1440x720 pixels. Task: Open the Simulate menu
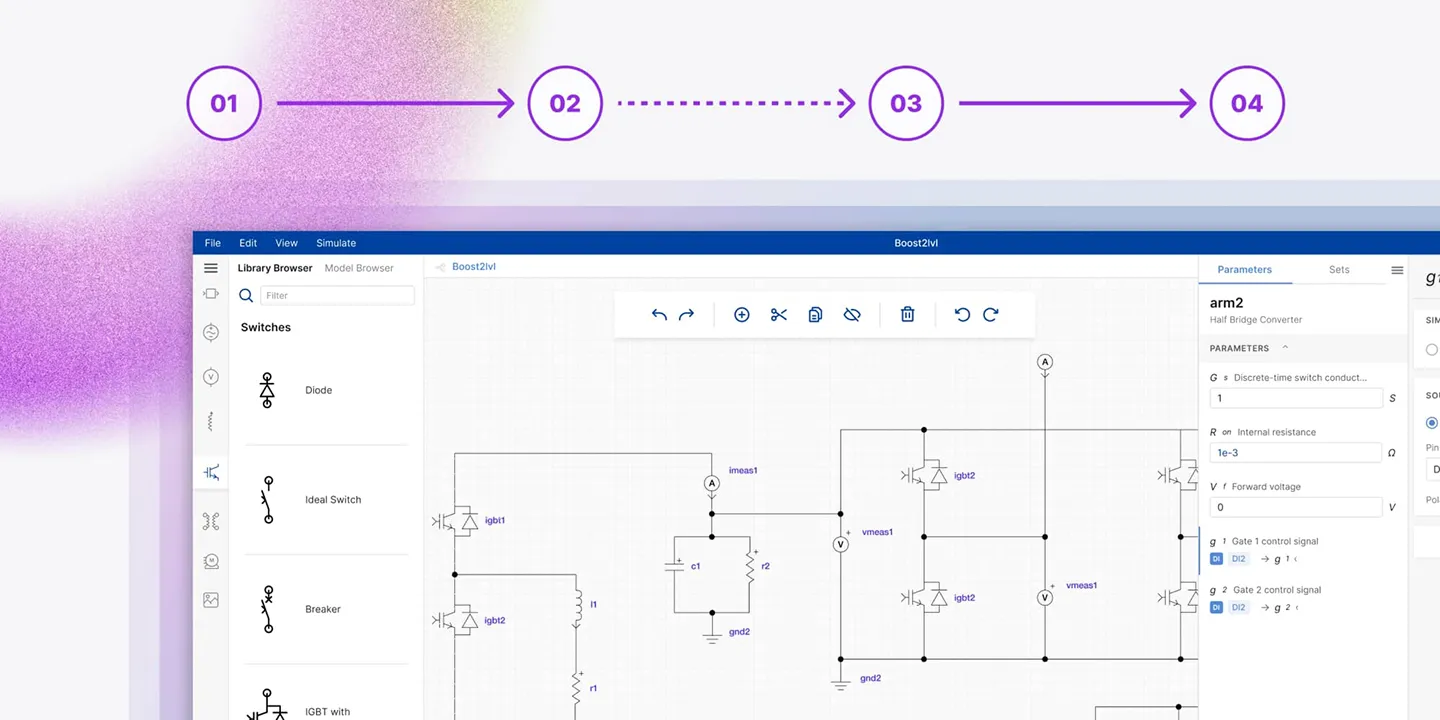(x=336, y=243)
